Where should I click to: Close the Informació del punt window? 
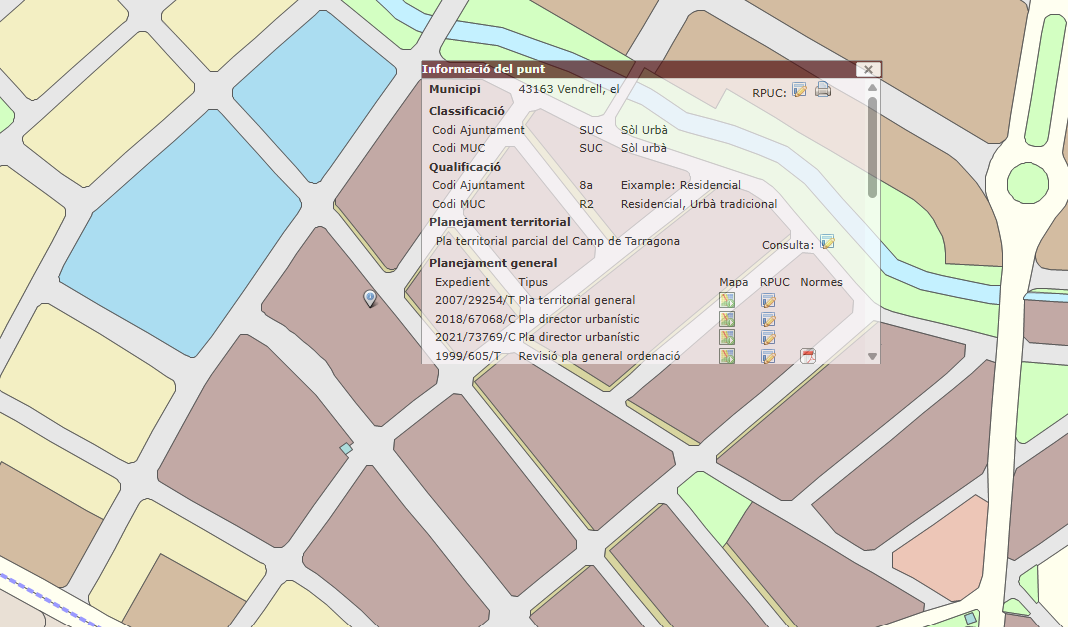pyautogui.click(x=867, y=69)
